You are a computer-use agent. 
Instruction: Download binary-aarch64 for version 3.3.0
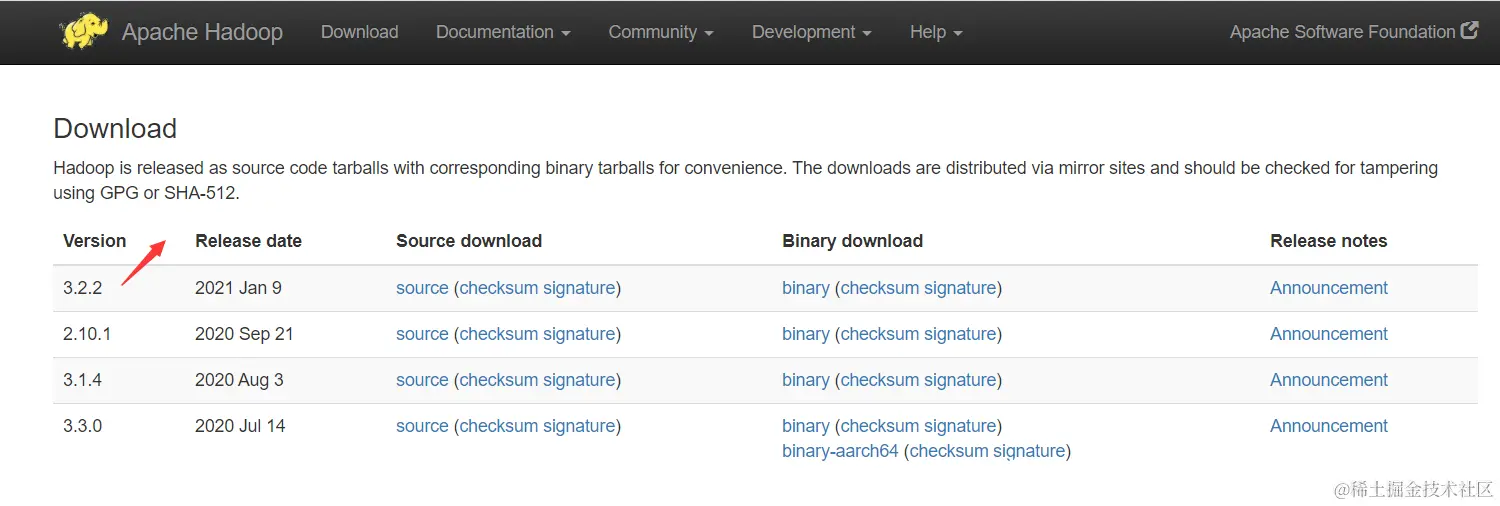pos(840,451)
